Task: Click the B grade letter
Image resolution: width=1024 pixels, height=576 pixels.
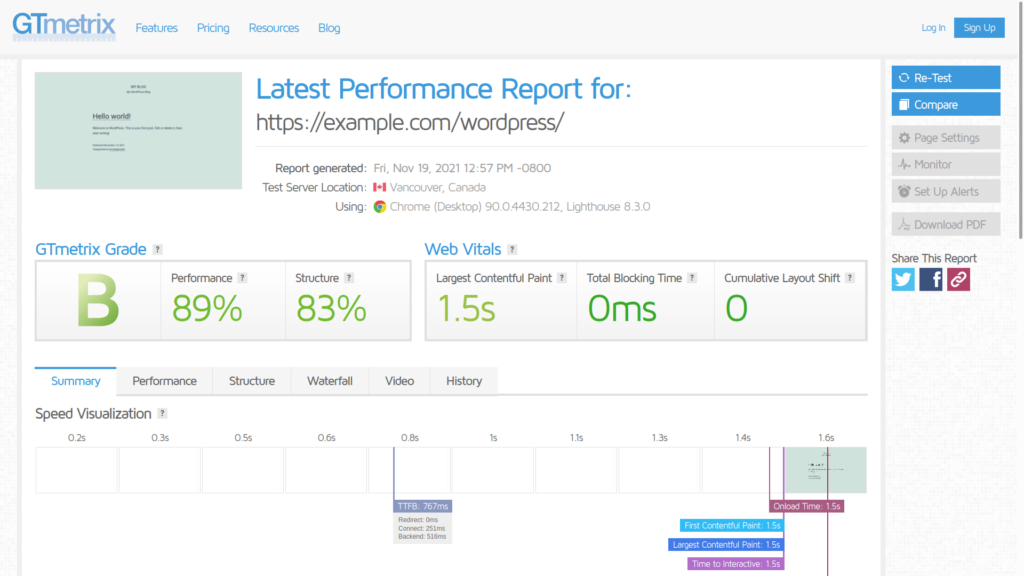Action: pyautogui.click(x=98, y=300)
